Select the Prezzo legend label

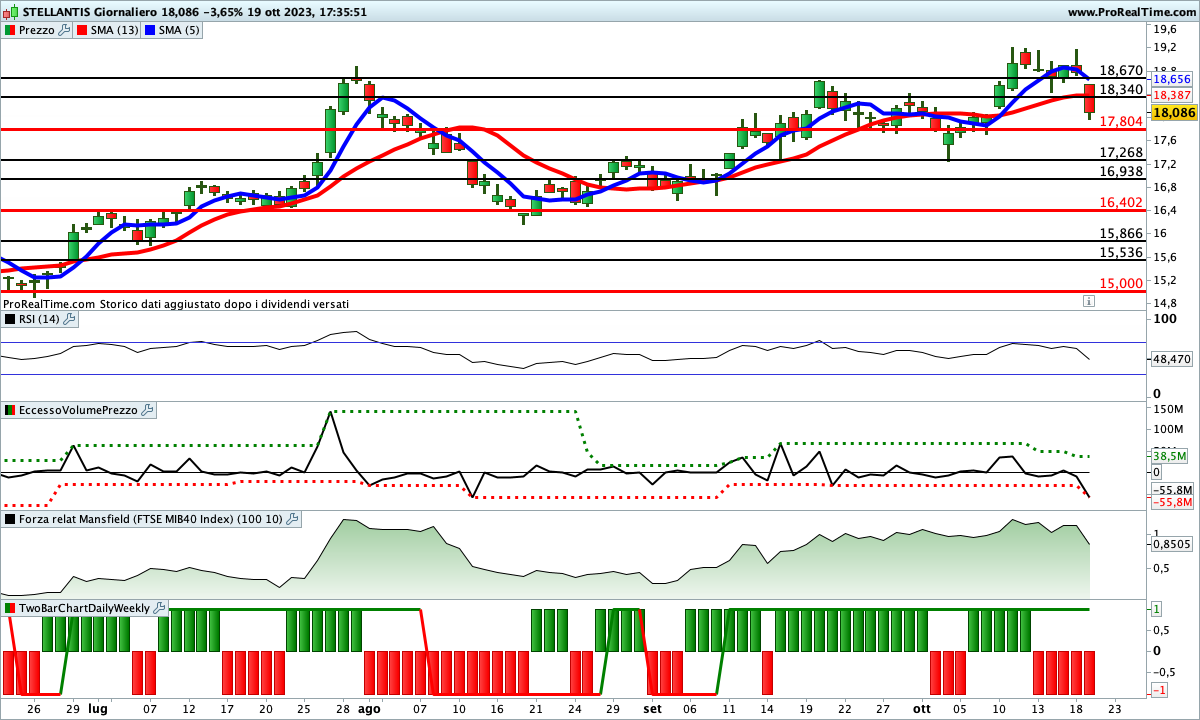pos(38,30)
